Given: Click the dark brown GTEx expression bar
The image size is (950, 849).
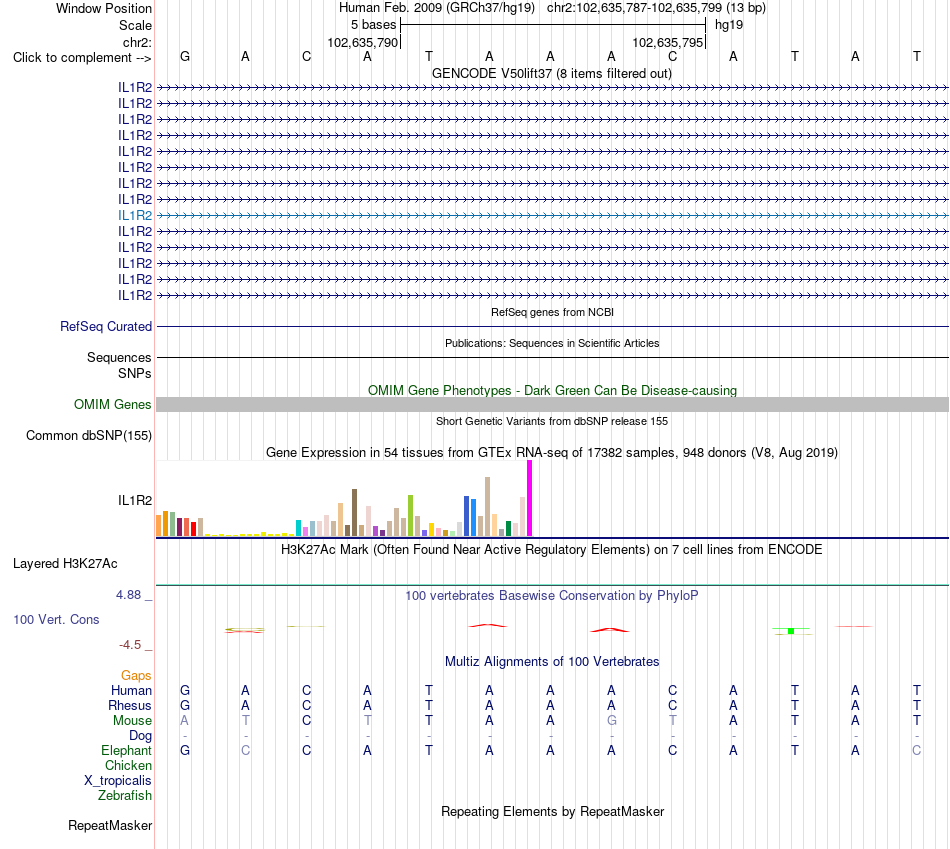Looking at the screenshot, I should click(x=354, y=513).
